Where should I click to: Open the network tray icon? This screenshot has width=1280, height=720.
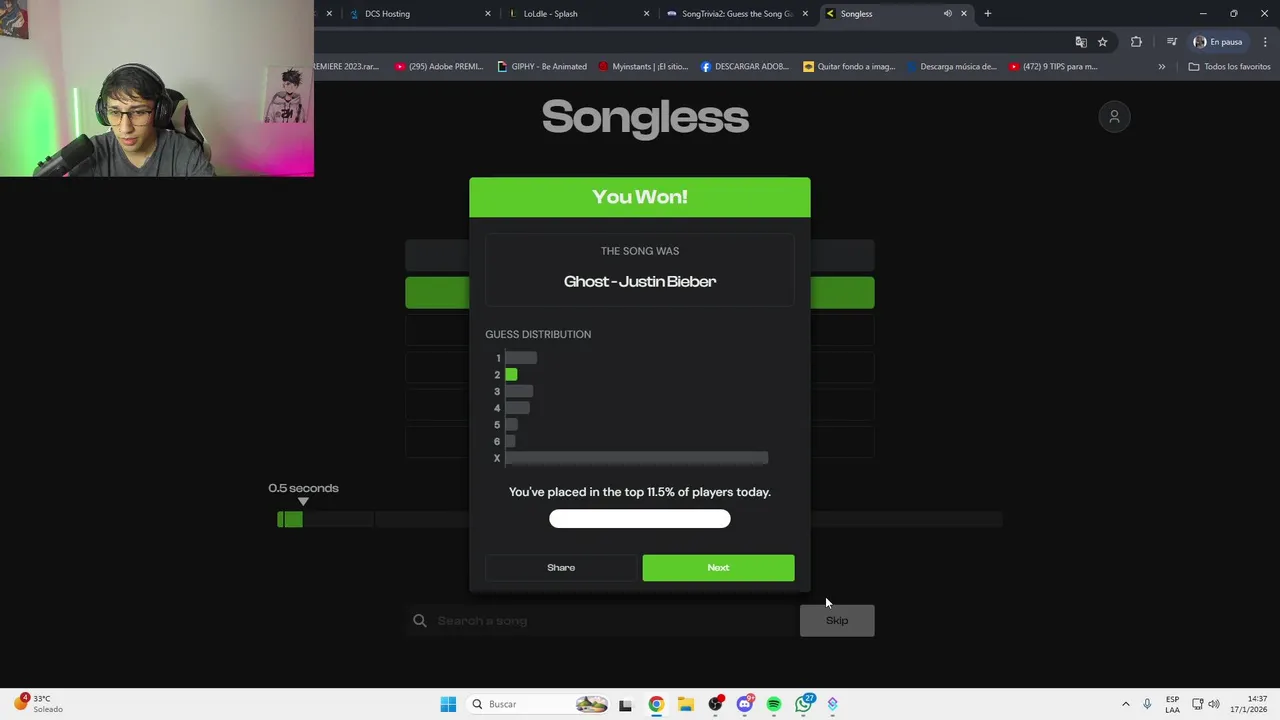pyautogui.click(x=1198, y=704)
